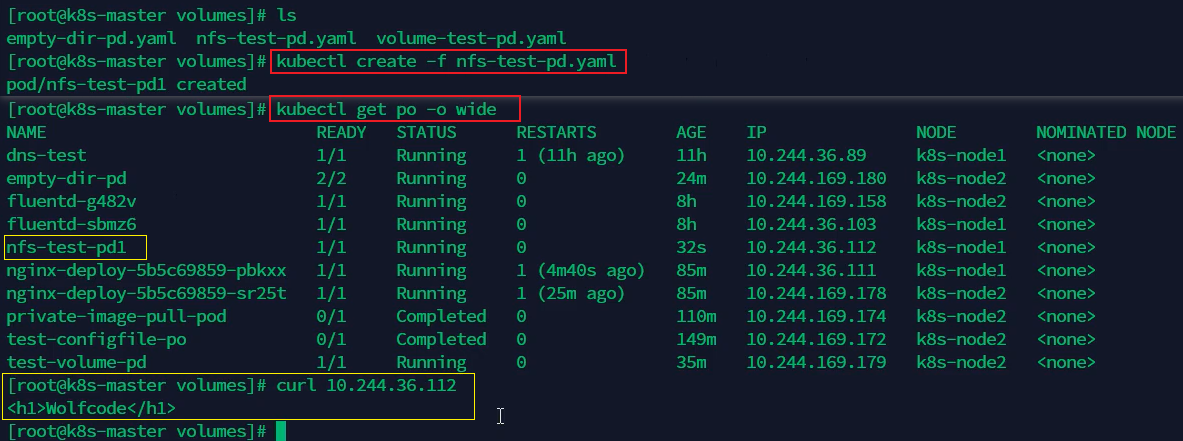Viewport: 1183px width, 441px height.
Task: Click the kubectl get po -o wide command
Action: point(386,109)
